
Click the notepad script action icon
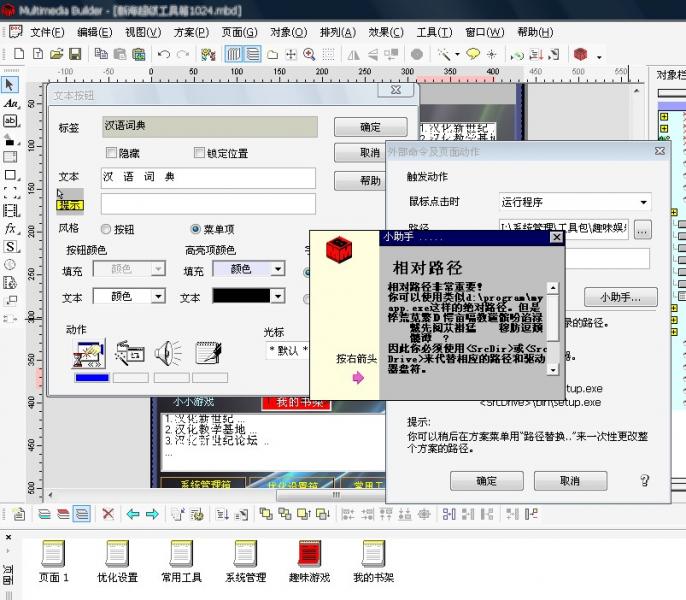point(209,353)
